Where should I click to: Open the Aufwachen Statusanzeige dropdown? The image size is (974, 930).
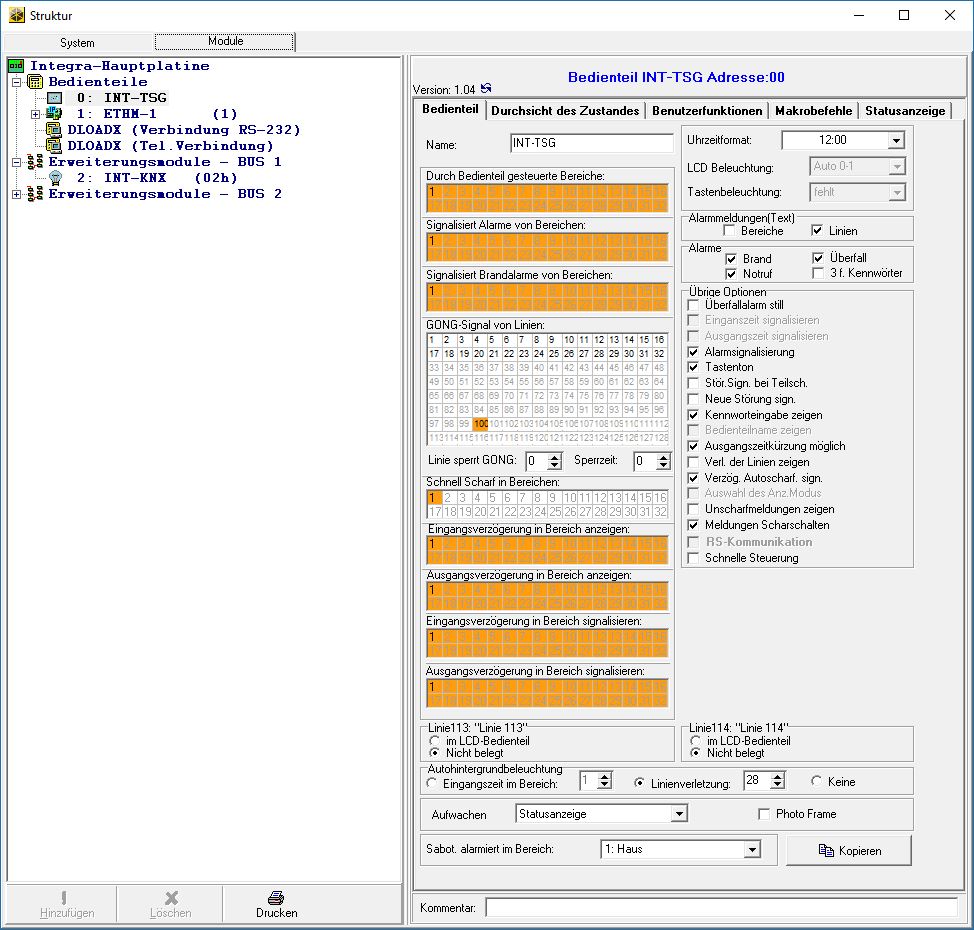click(679, 814)
